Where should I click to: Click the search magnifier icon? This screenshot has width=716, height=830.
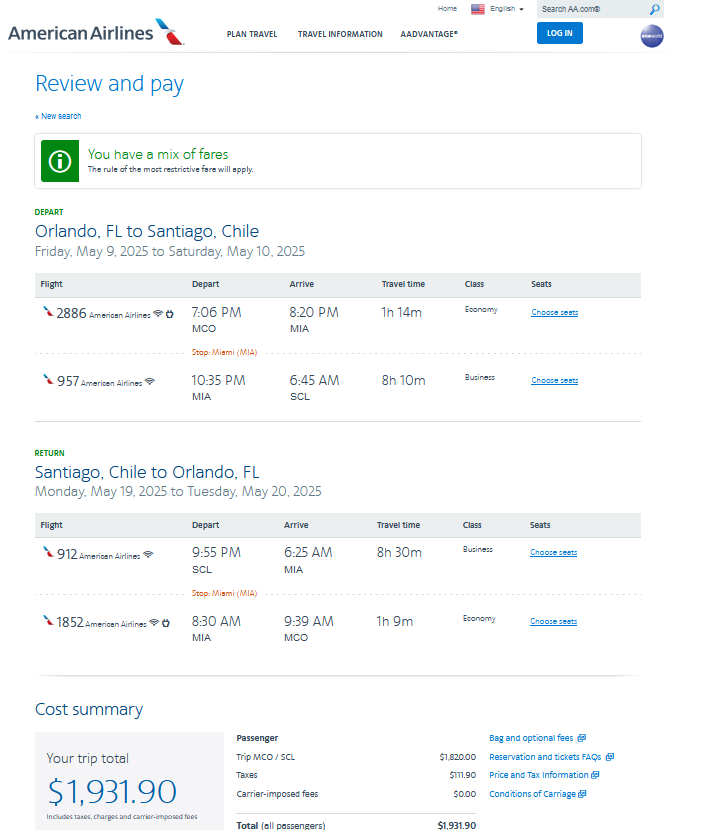click(x=654, y=9)
